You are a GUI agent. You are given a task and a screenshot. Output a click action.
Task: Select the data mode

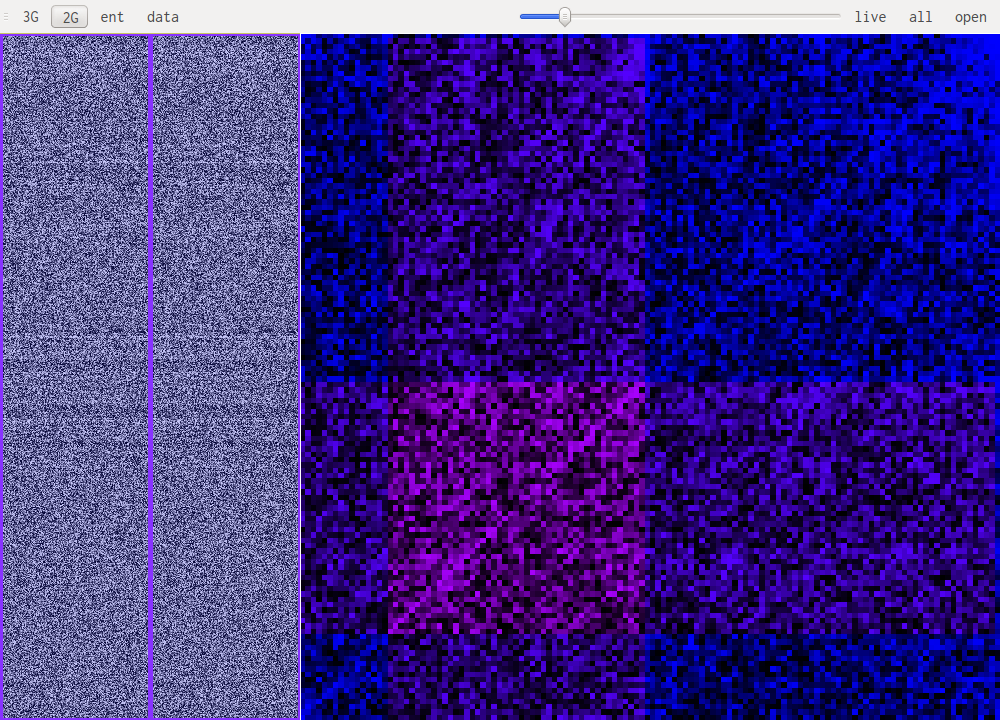[163, 17]
